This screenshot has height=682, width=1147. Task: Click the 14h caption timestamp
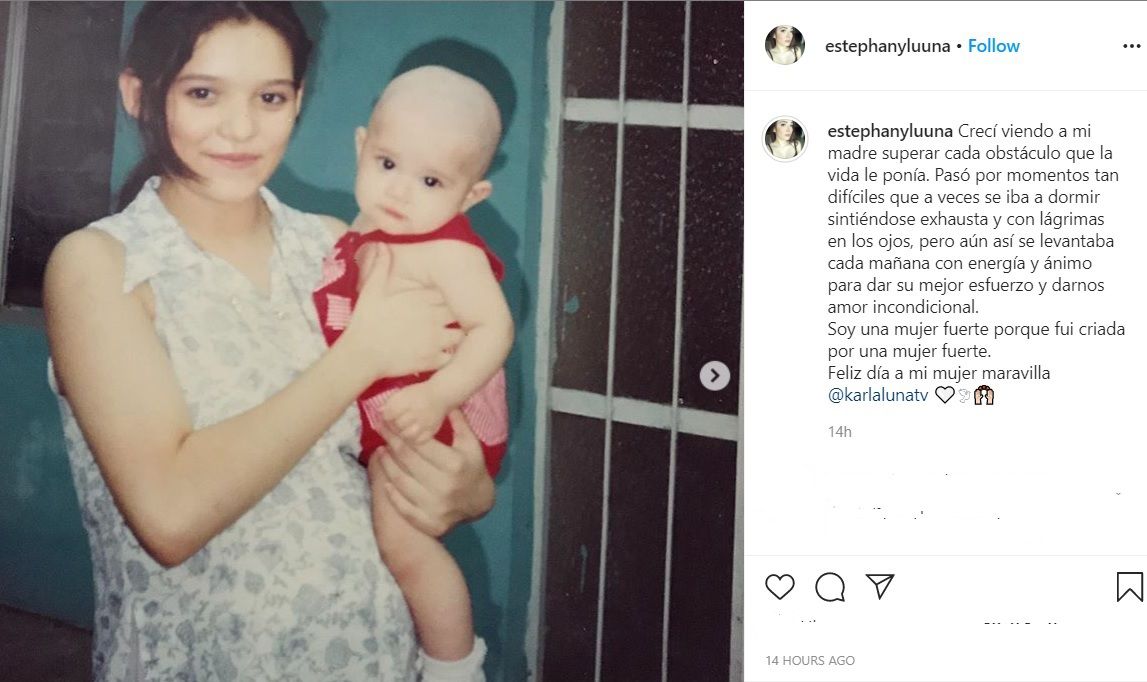point(840,432)
